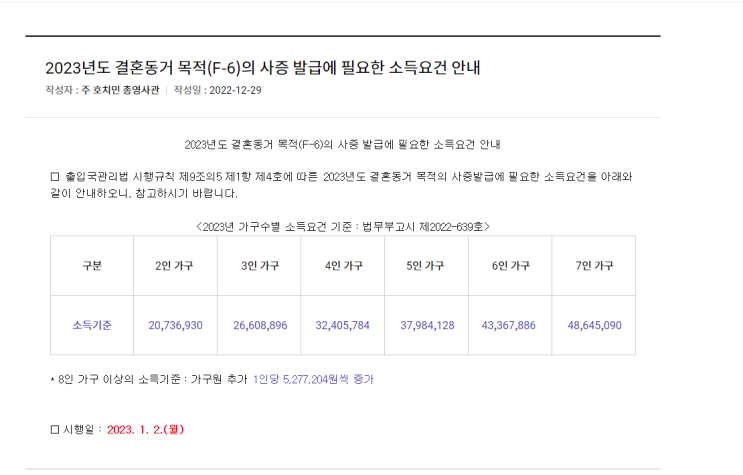This screenshot has width=743, height=475.
Task: Click the income value 48,645,090
Action: pos(595,325)
